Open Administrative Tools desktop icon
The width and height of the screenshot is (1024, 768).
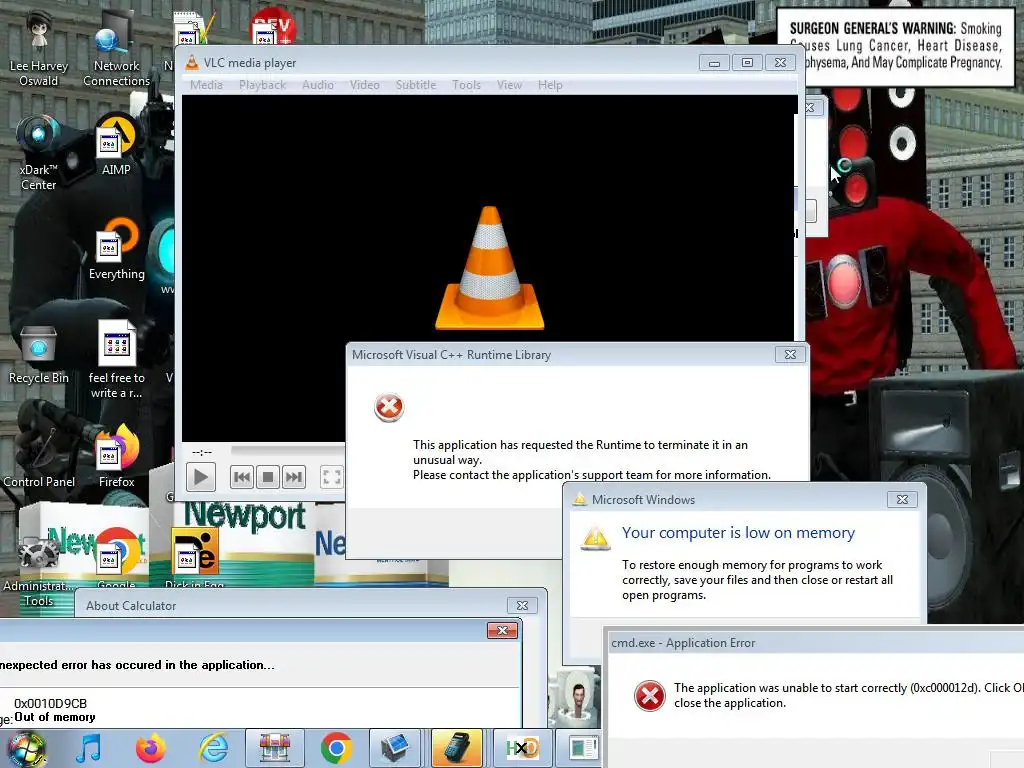coord(39,571)
